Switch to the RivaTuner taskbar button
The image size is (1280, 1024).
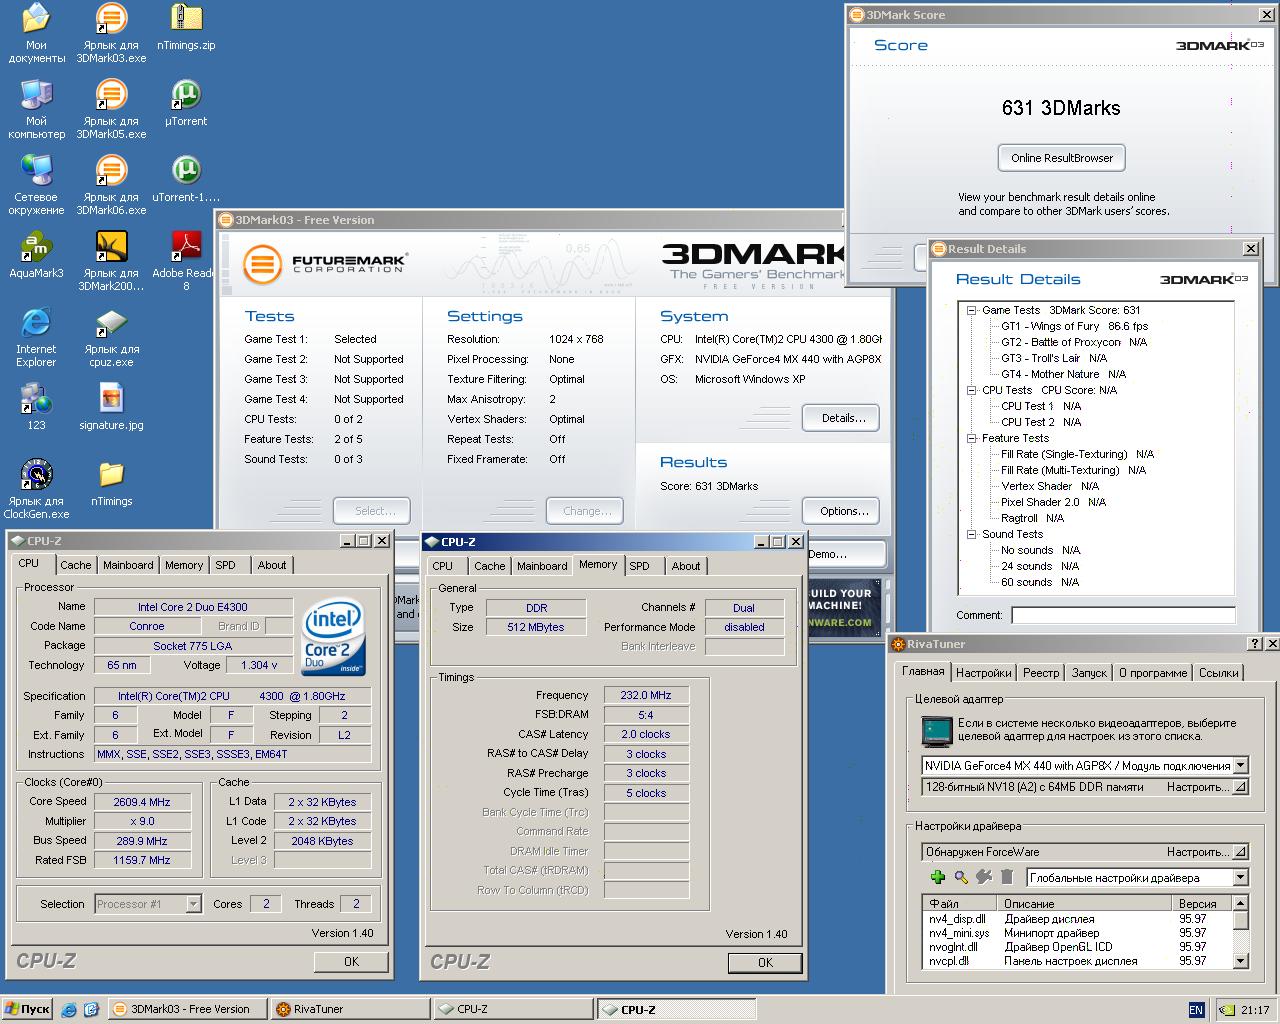[349, 1009]
